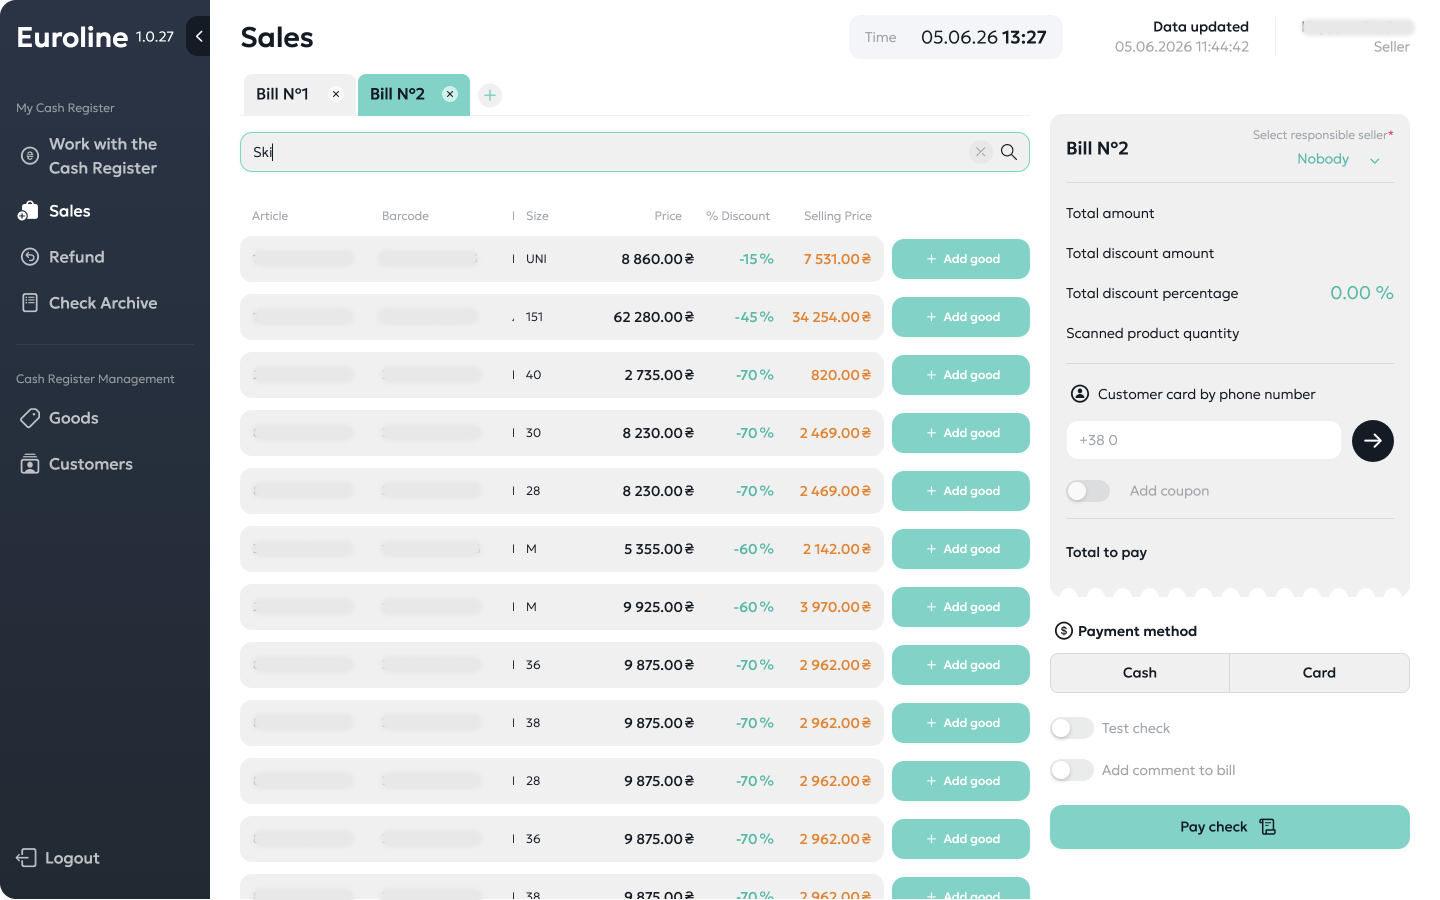The width and height of the screenshot is (1440, 900).
Task: Clear the search field with the X icon
Action: pos(980,152)
